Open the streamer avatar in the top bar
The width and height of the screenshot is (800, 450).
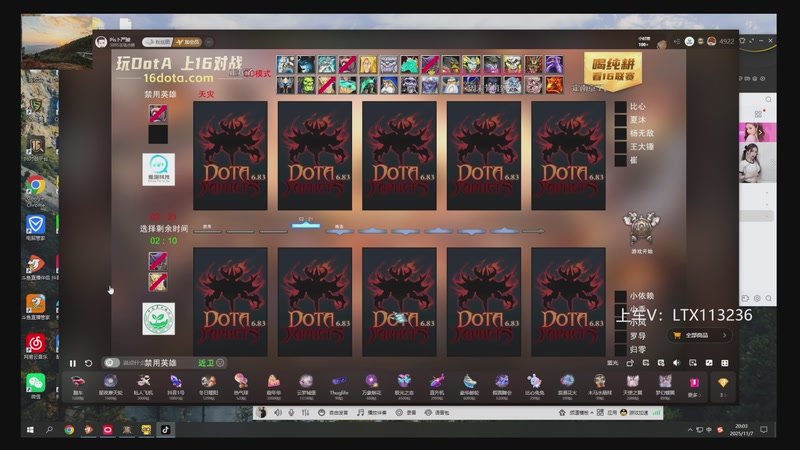101,42
